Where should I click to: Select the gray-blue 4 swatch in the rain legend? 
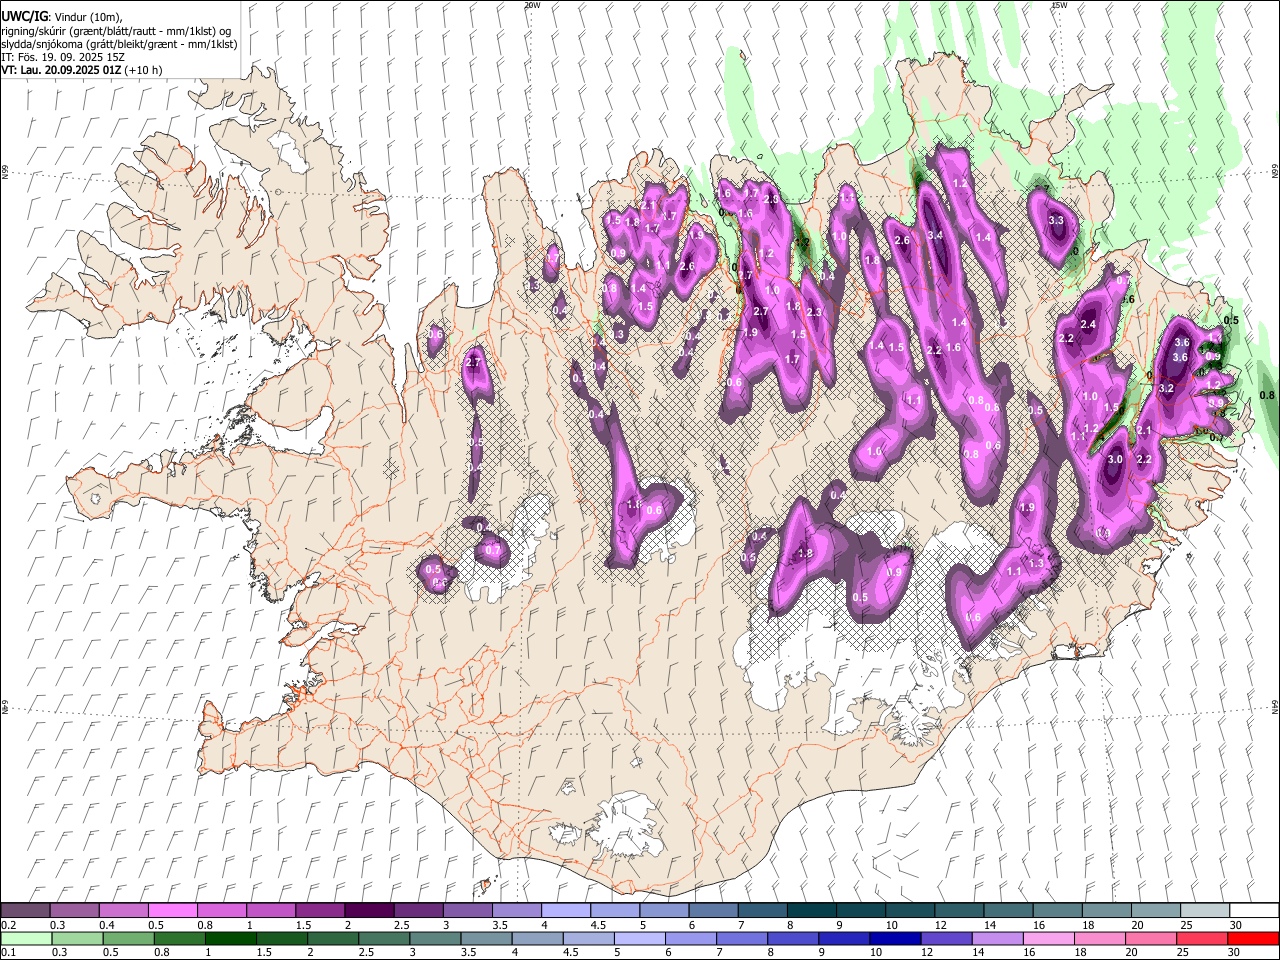(x=538, y=938)
